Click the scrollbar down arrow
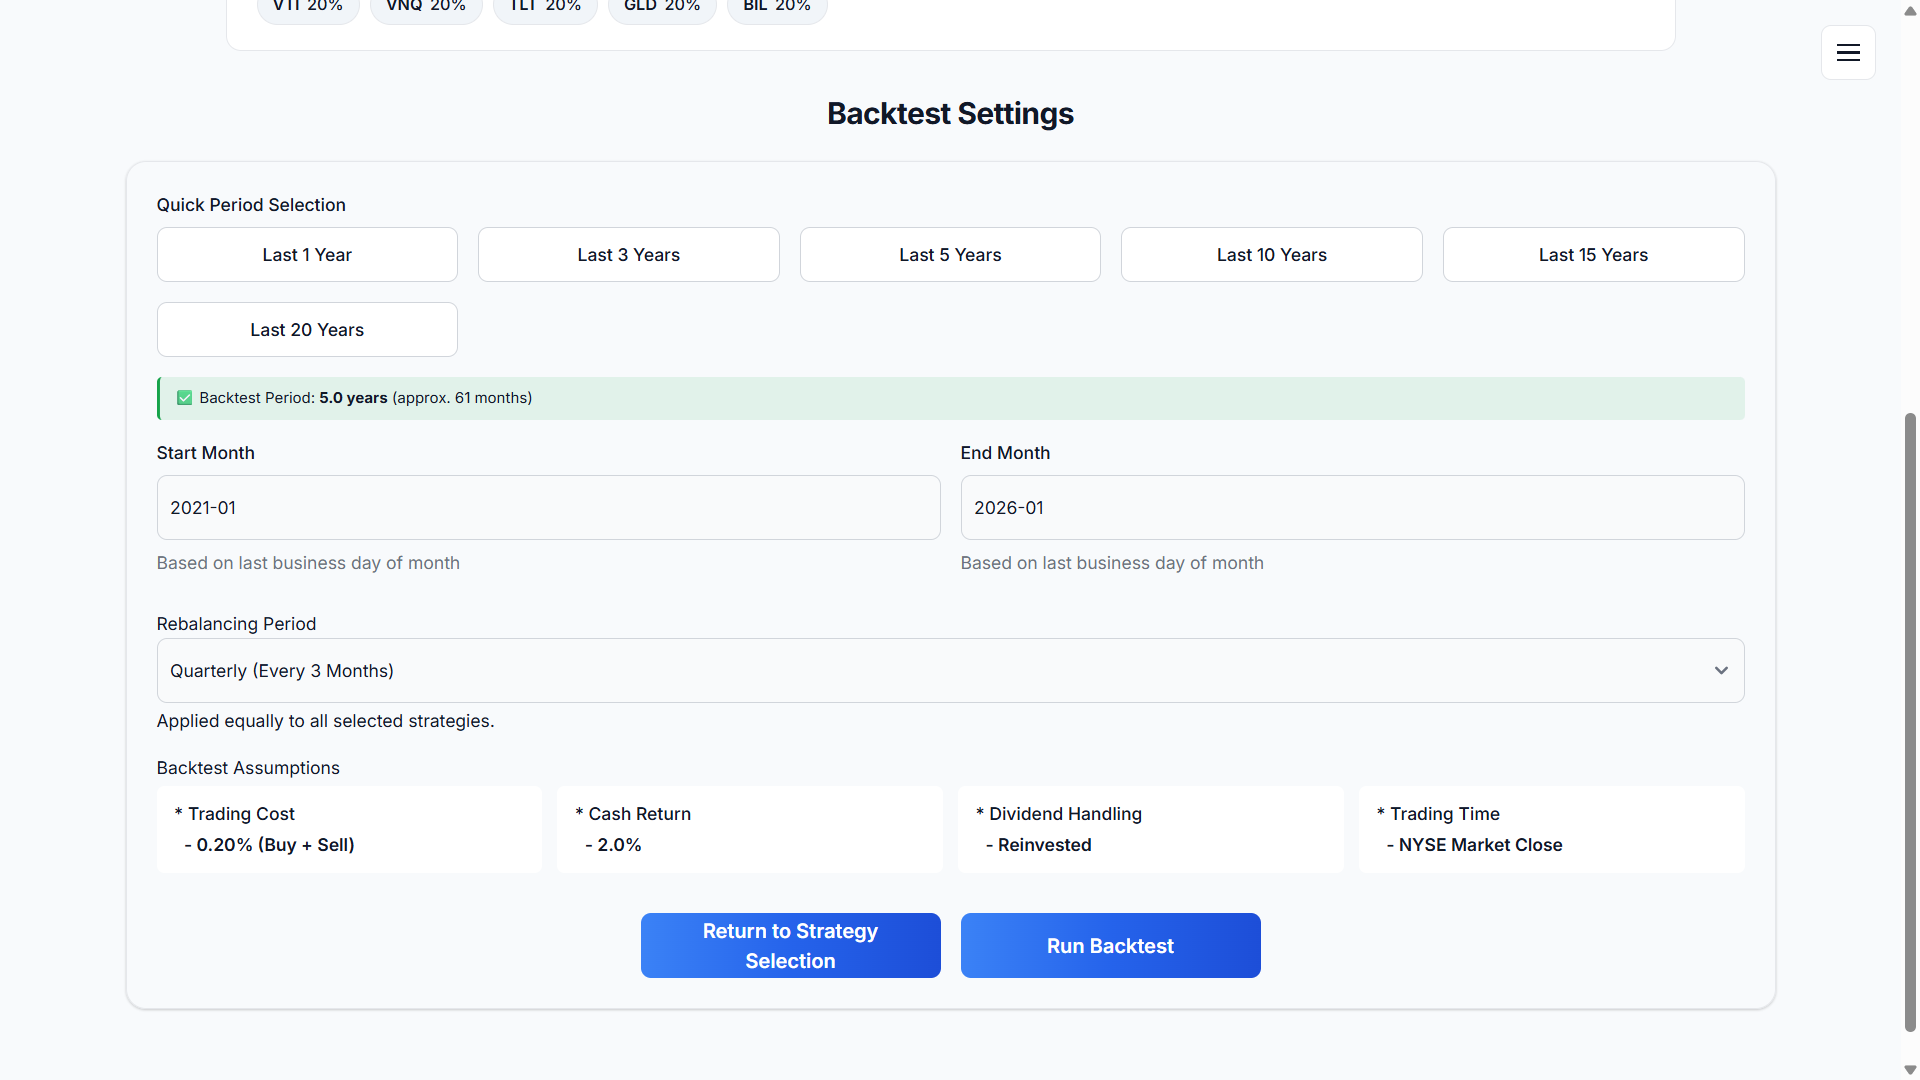This screenshot has height=1080, width=1920. [x=1908, y=1069]
